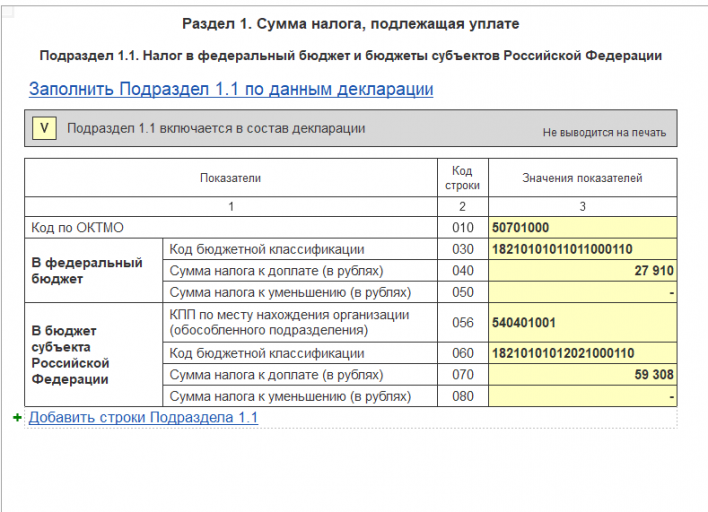Click В бюджет субъекта Российской Федерации cell
The height and width of the screenshot is (512, 708).
tap(93, 355)
